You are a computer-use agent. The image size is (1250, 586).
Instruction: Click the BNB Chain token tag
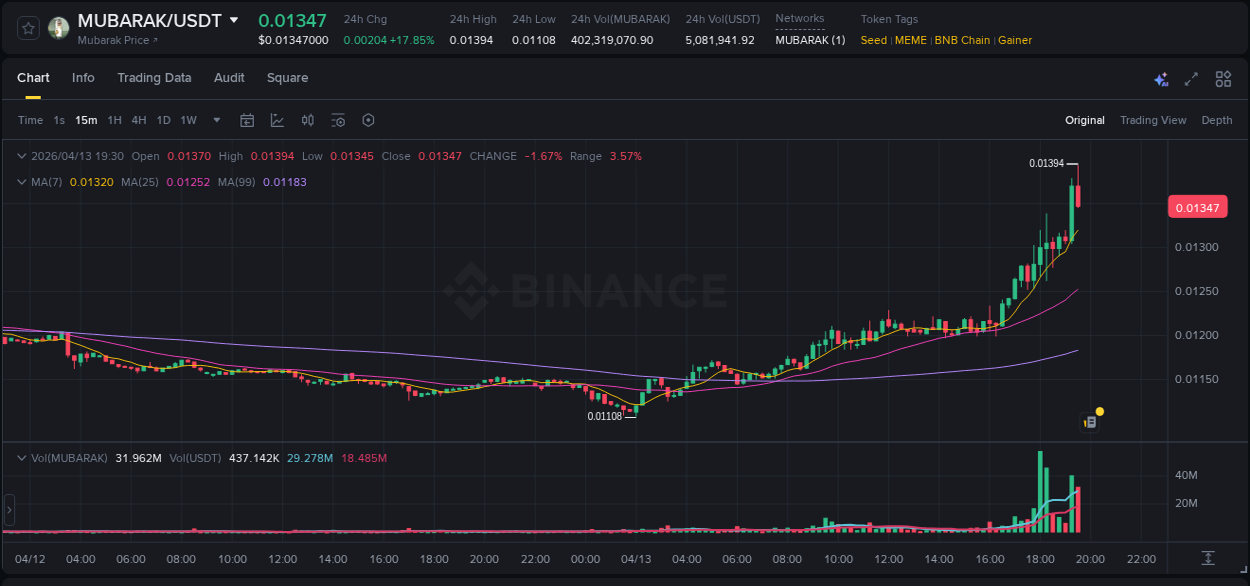(962, 40)
